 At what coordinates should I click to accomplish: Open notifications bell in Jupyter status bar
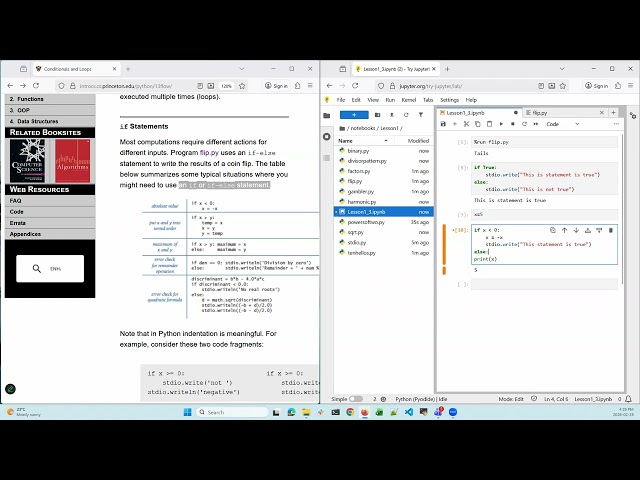pos(629,399)
